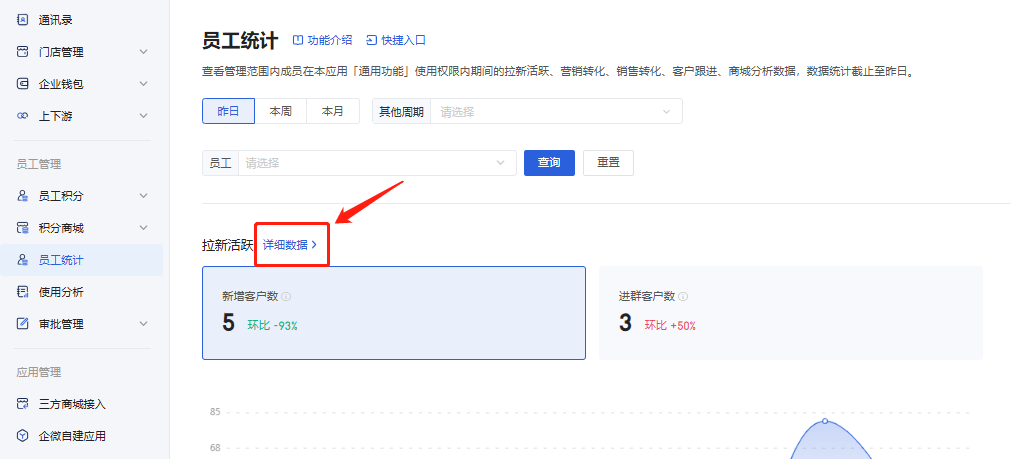Image resolution: width=1011 pixels, height=459 pixels.
Task: Expand the 企业钱包 menu chevron
Action: (143, 84)
